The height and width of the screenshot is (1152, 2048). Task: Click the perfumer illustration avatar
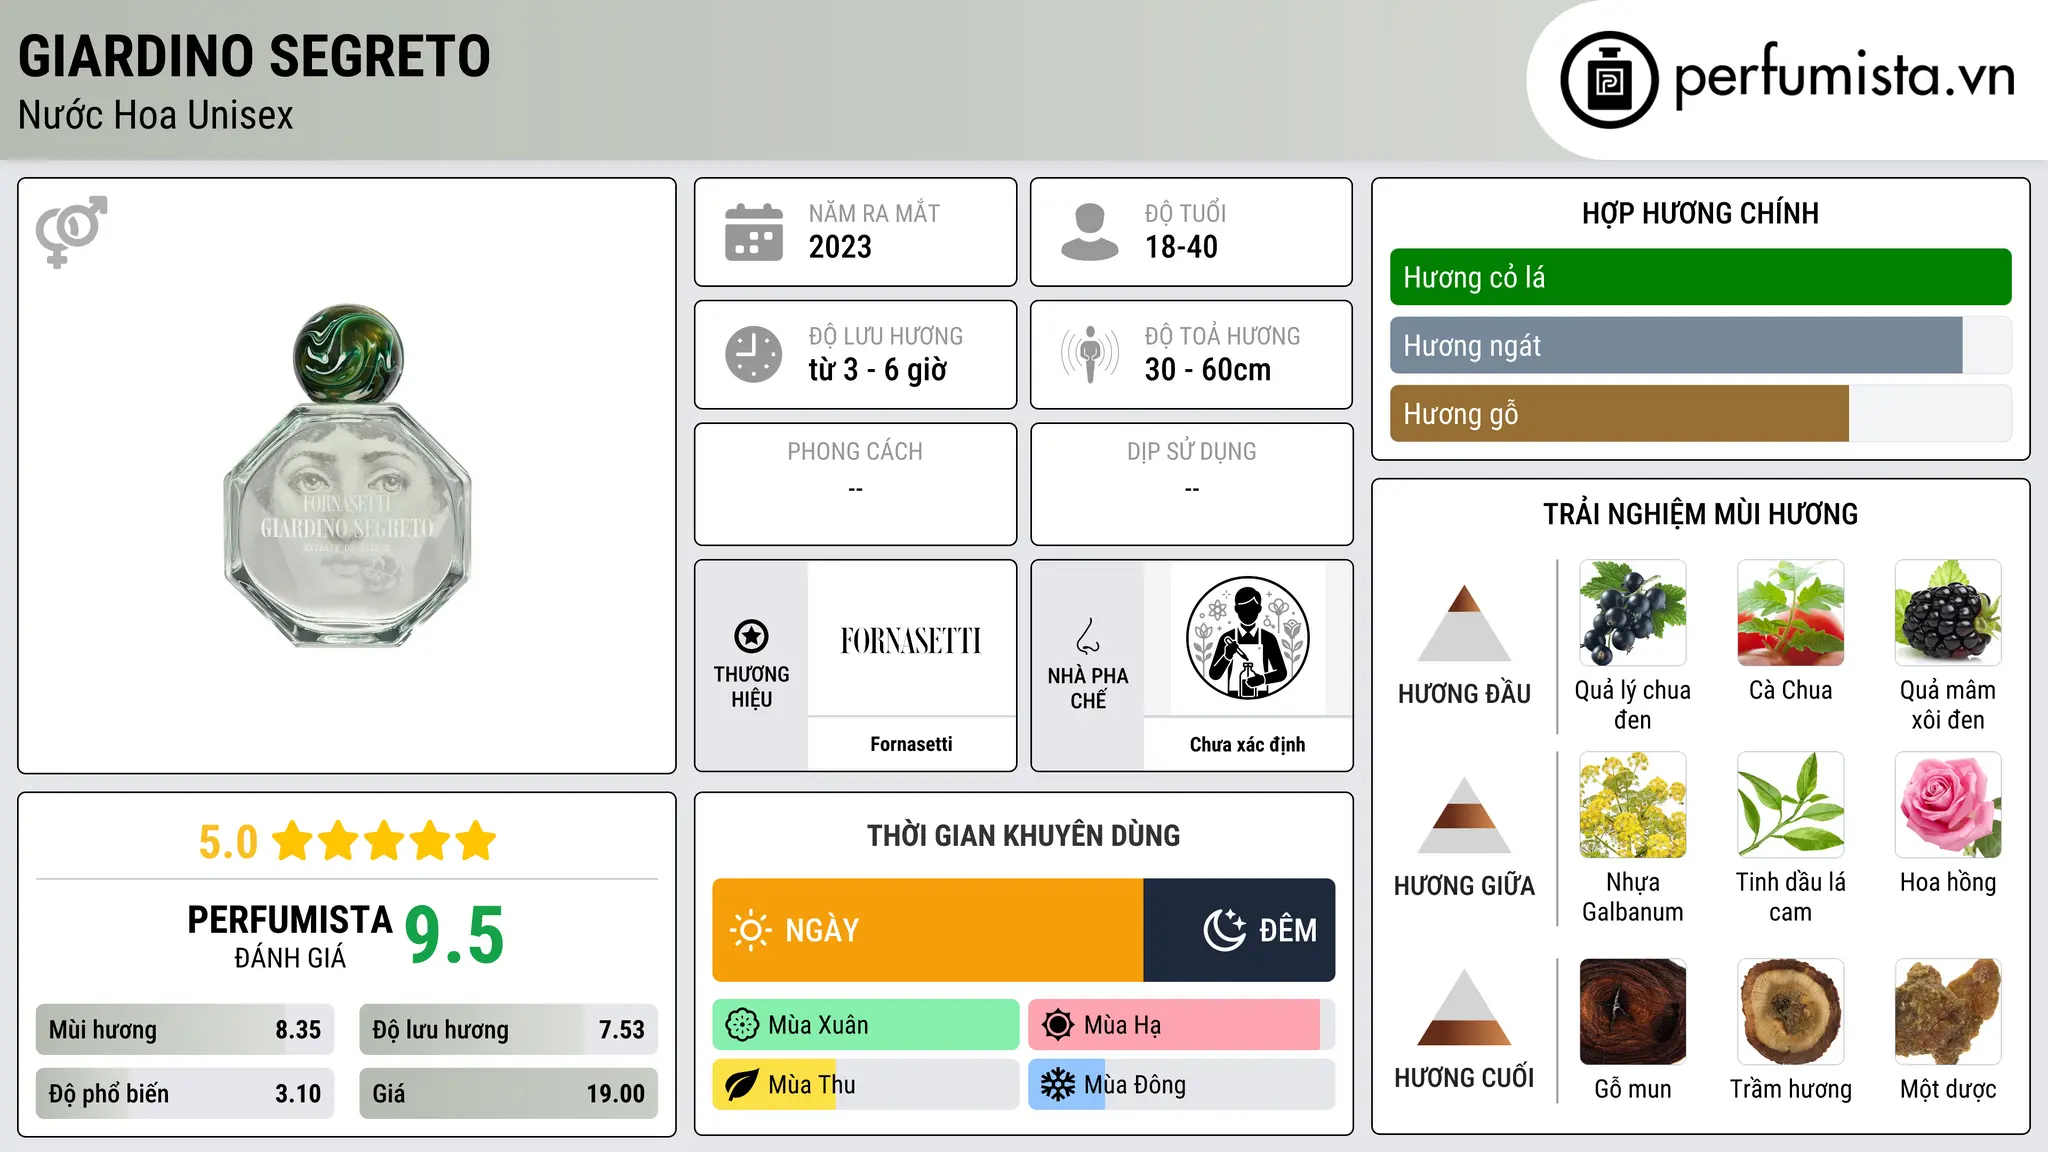1247,638
